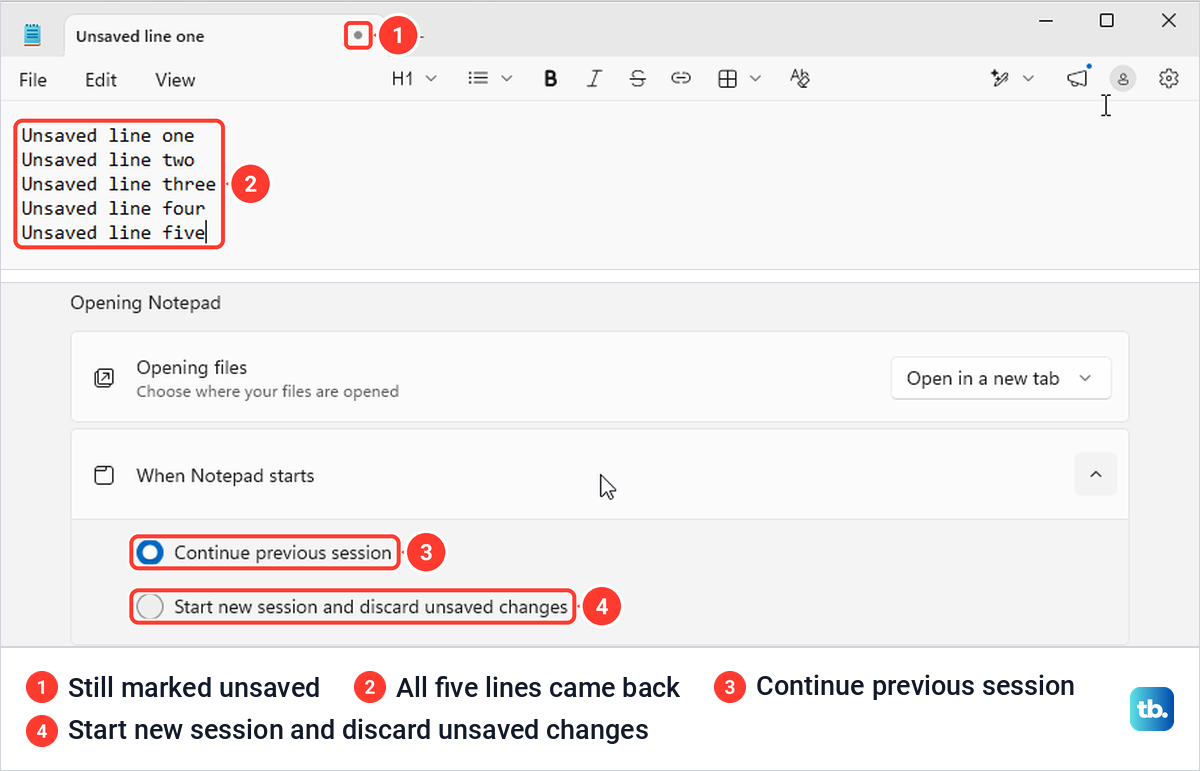Click the insert table icon

tap(728, 79)
